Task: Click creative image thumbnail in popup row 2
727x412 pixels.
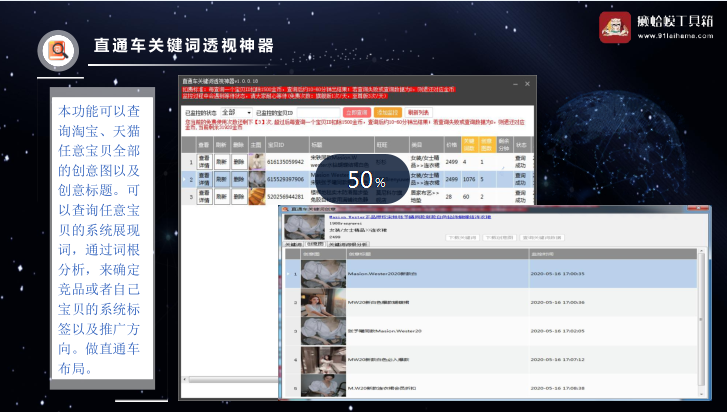Action: (x=323, y=303)
